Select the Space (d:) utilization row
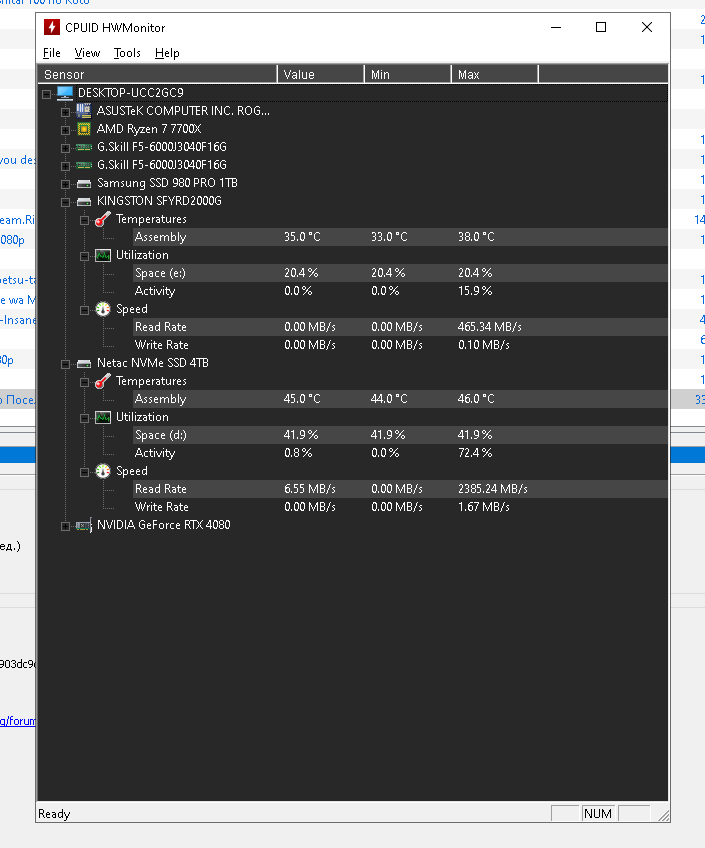This screenshot has width=705, height=848. point(400,435)
